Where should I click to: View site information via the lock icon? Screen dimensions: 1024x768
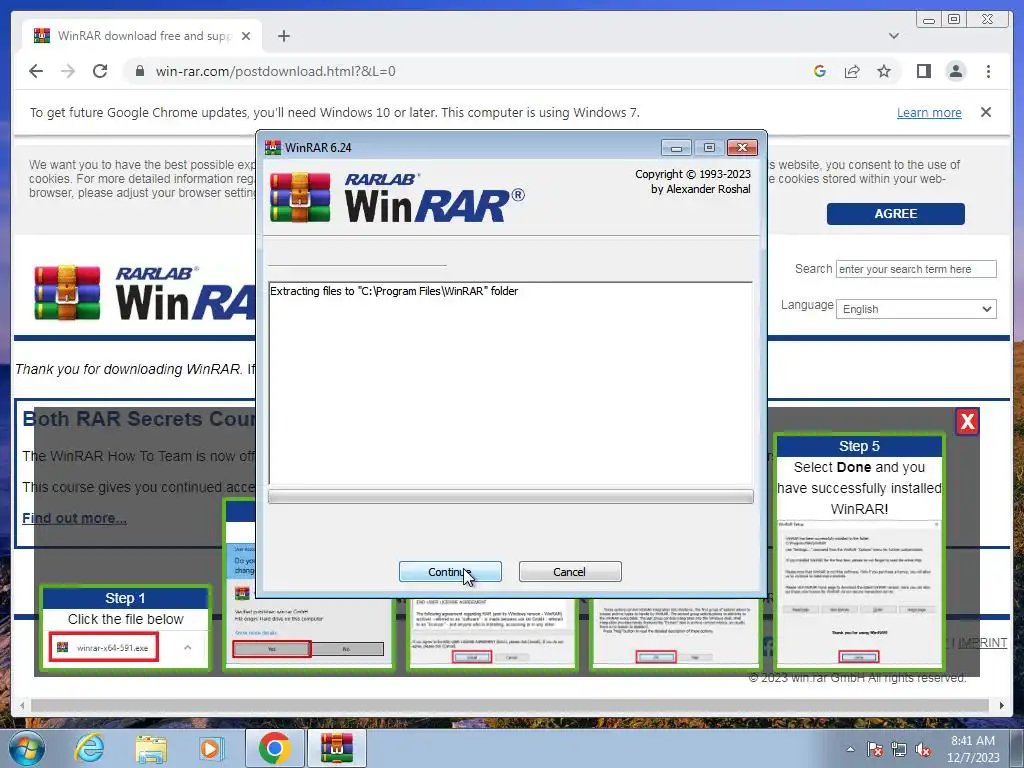[139, 71]
